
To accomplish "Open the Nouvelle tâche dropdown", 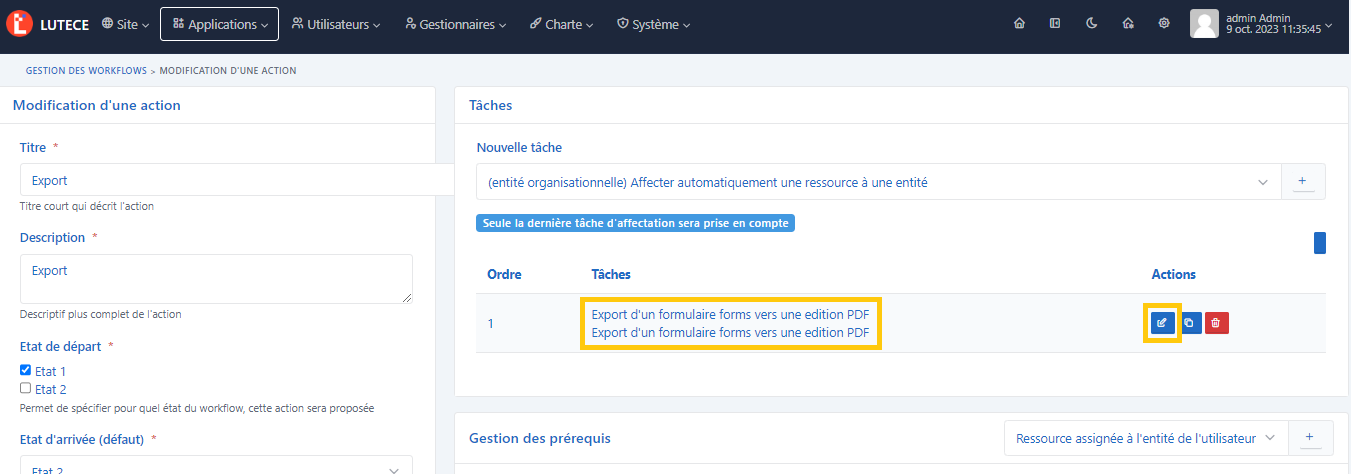I will (879, 182).
